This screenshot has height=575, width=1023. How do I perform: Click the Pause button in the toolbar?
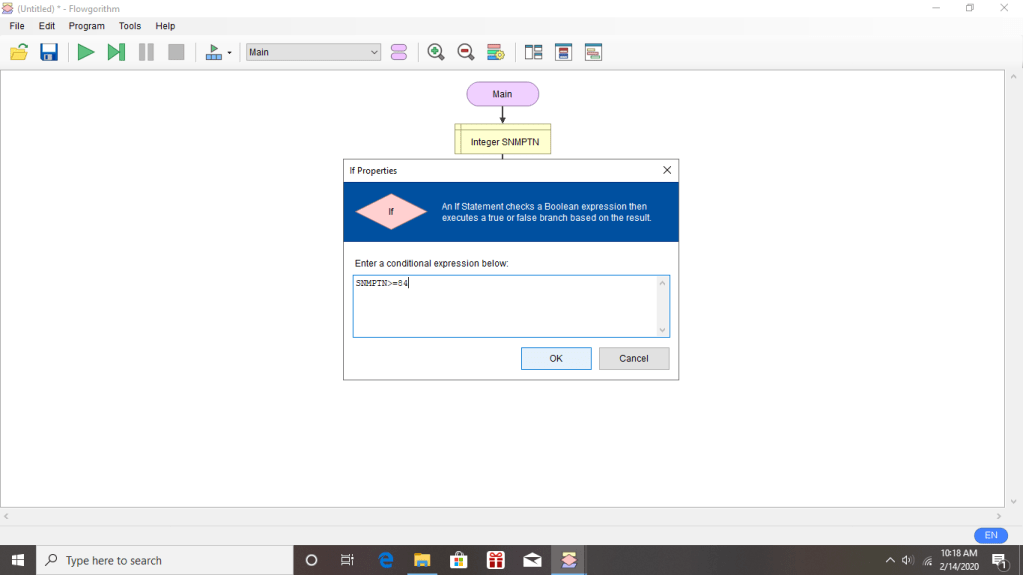146,52
